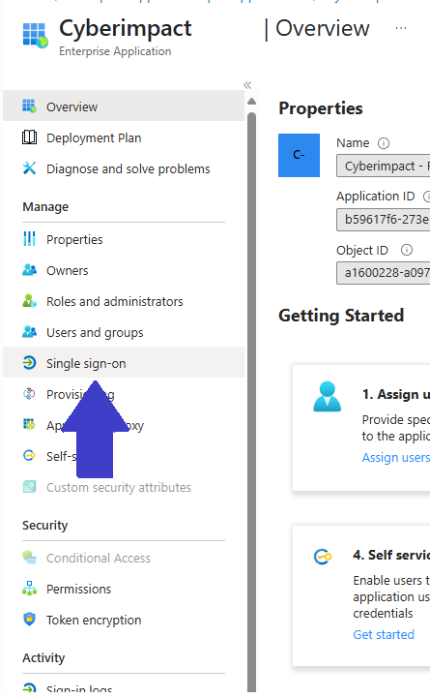Click the Assign users person icon
Image resolution: width=430 pixels, height=693 pixels.
(x=327, y=396)
